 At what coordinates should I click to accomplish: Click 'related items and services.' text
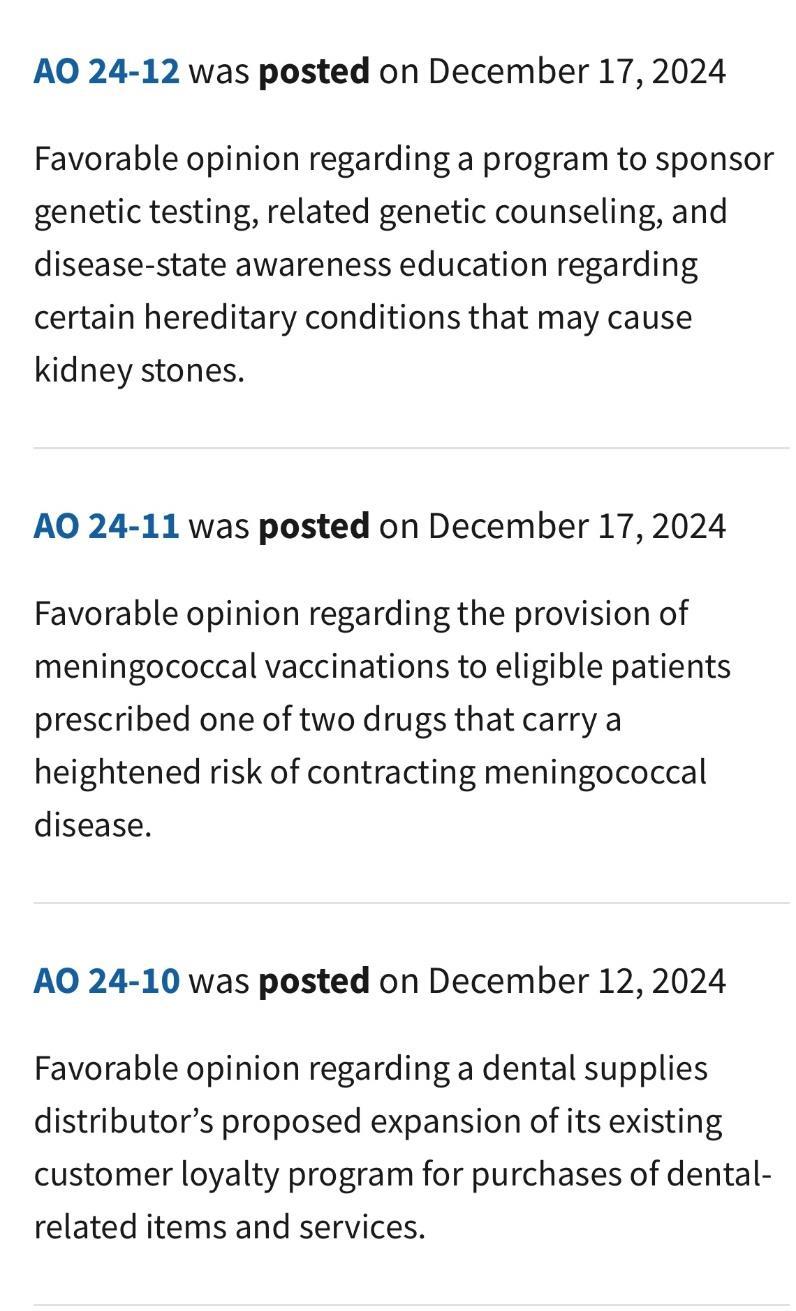(x=230, y=1227)
